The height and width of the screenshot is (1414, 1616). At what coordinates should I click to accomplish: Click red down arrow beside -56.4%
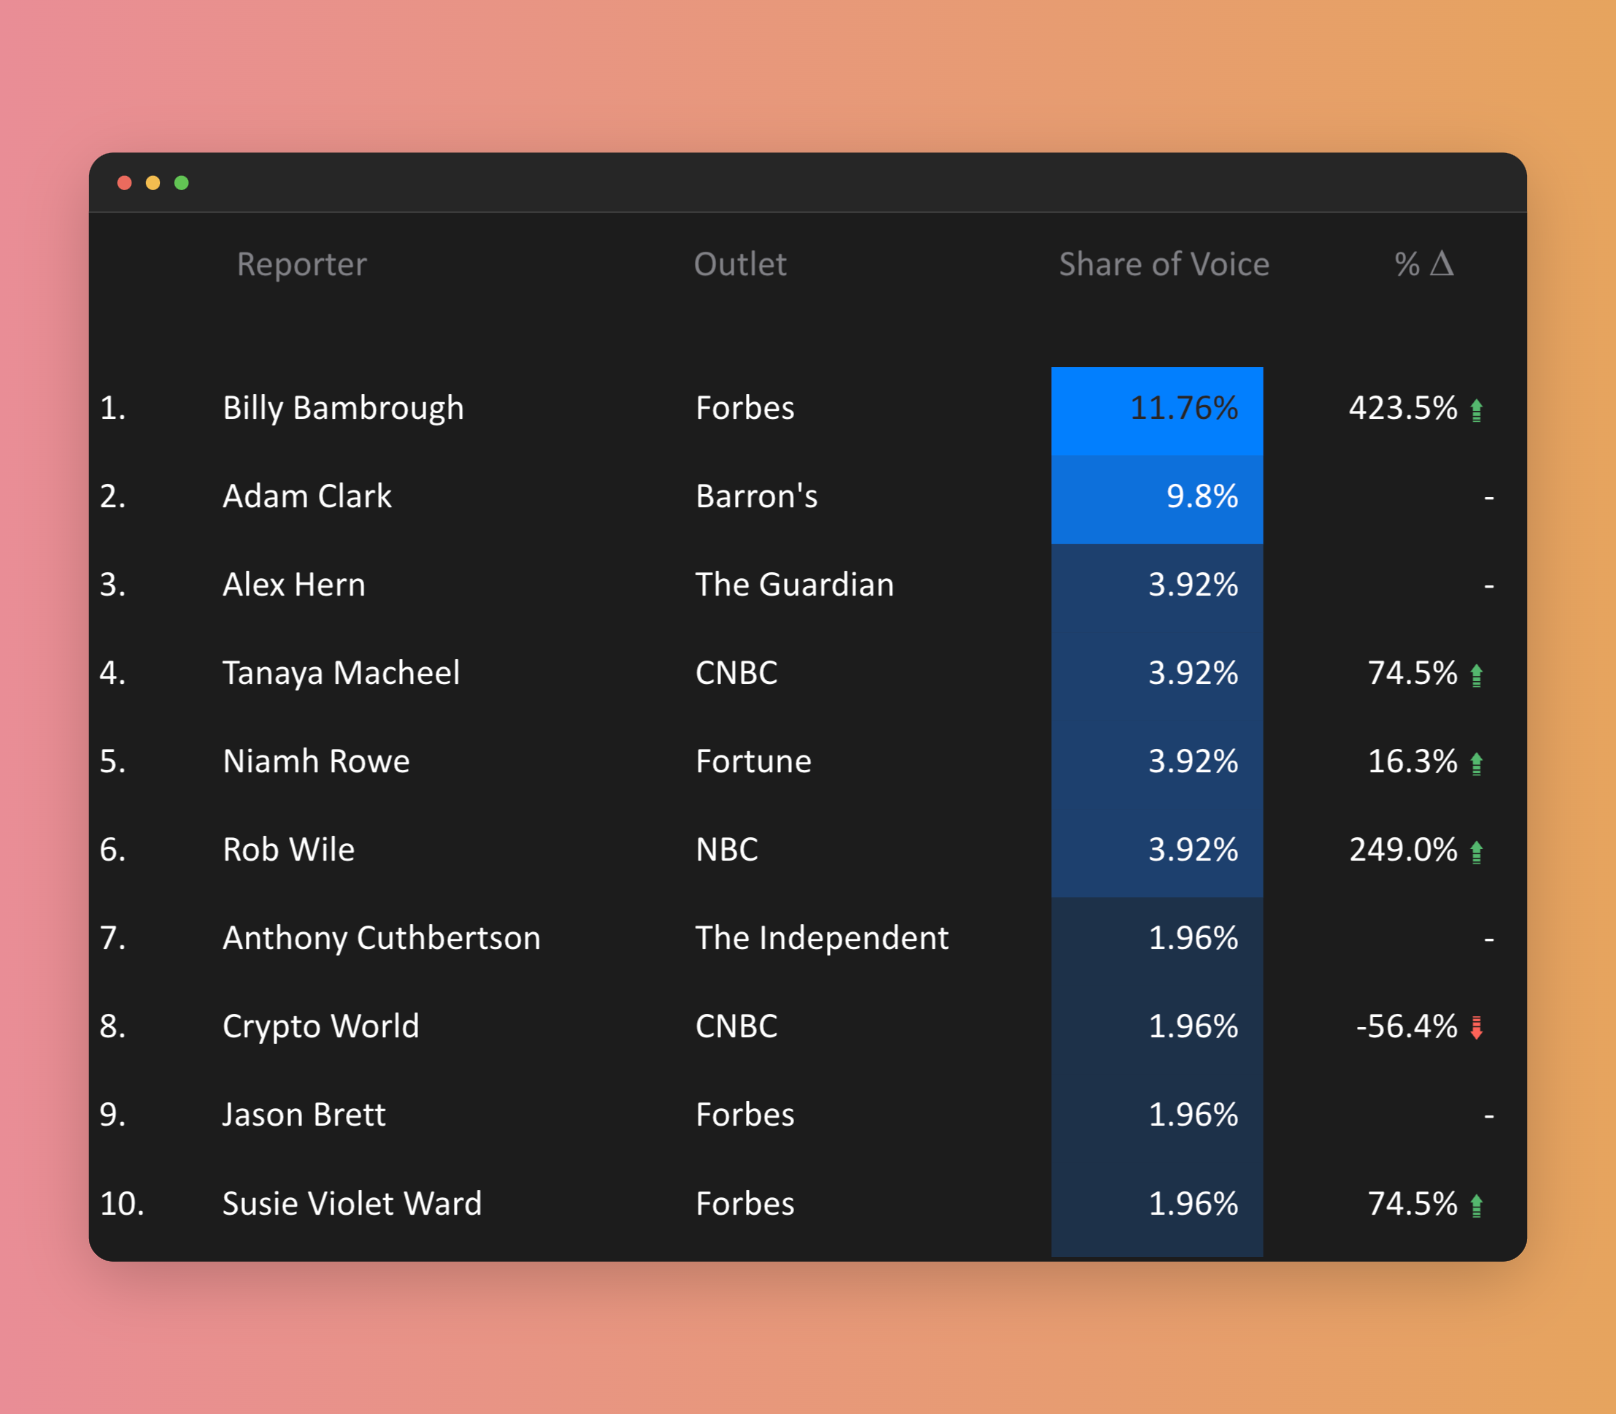click(x=1476, y=1027)
